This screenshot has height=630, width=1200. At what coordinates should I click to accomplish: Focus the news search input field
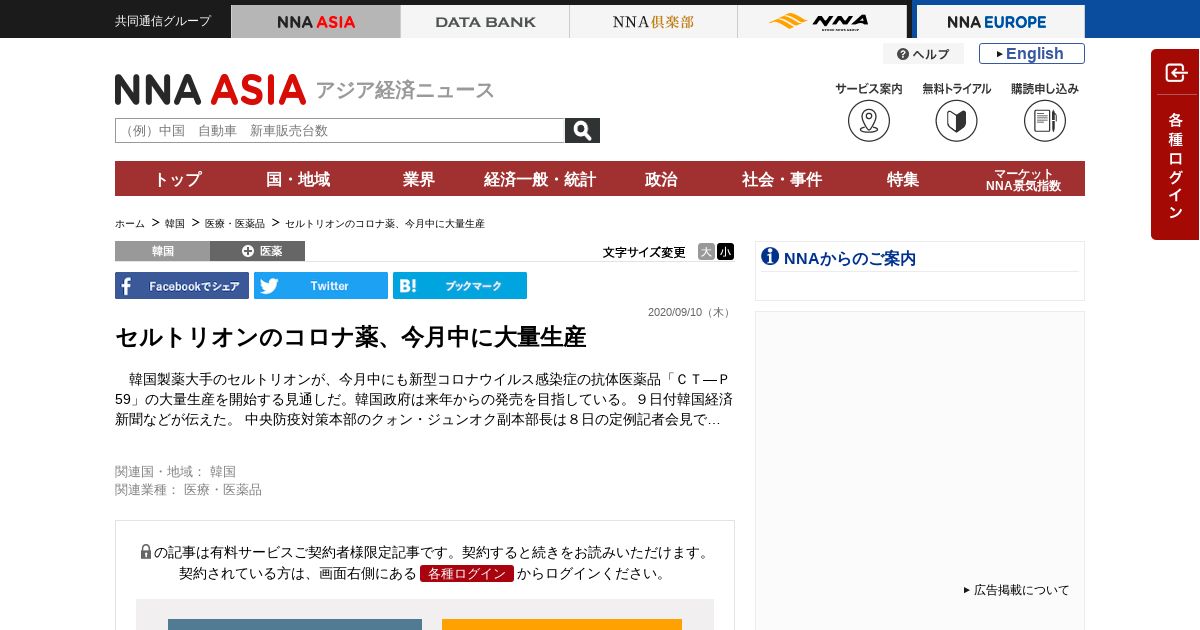tap(340, 131)
